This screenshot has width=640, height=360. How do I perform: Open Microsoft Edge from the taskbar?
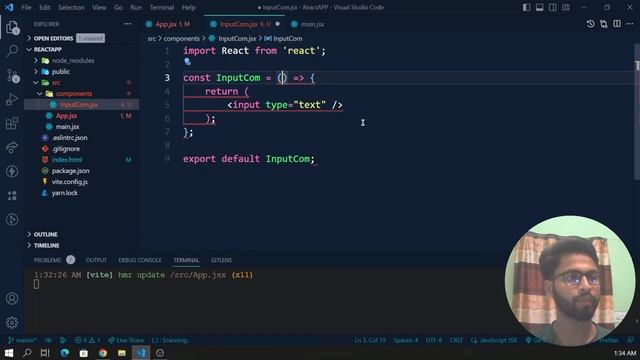point(64,353)
